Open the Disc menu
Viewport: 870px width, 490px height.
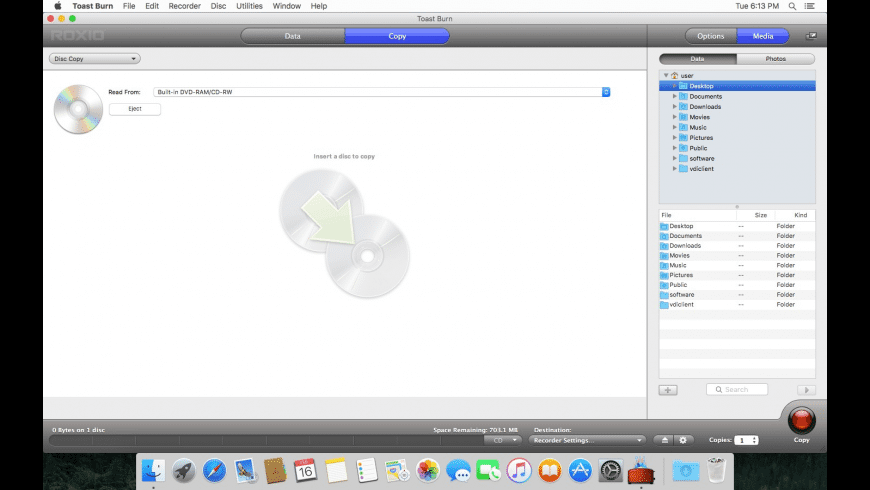click(218, 6)
